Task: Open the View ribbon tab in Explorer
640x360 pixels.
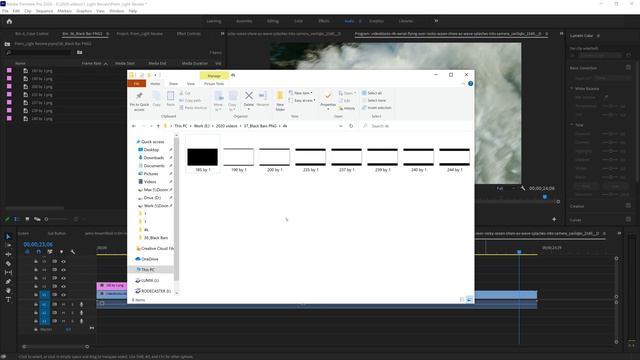Action: 191,84
